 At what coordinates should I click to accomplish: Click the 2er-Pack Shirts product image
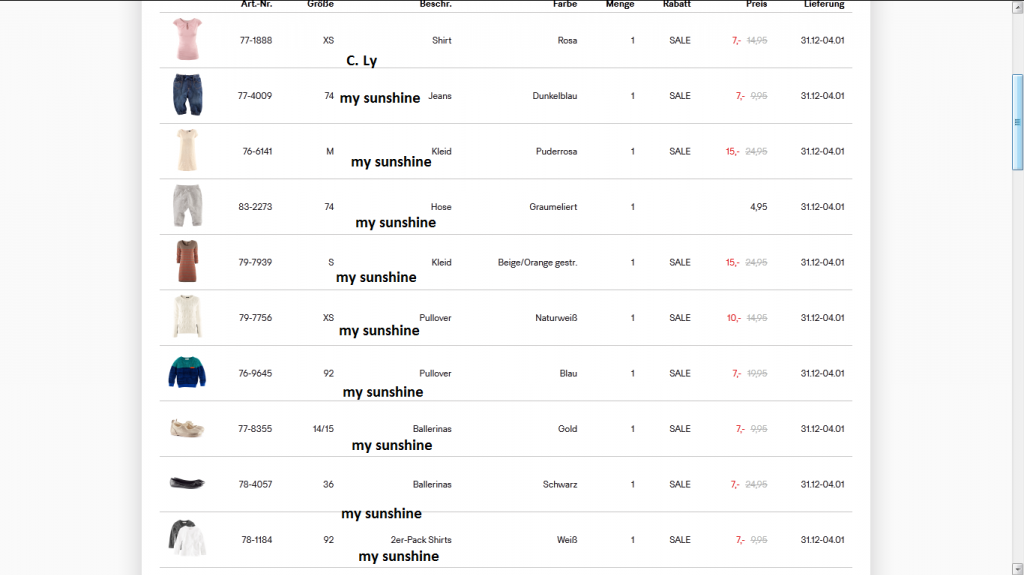point(187,538)
